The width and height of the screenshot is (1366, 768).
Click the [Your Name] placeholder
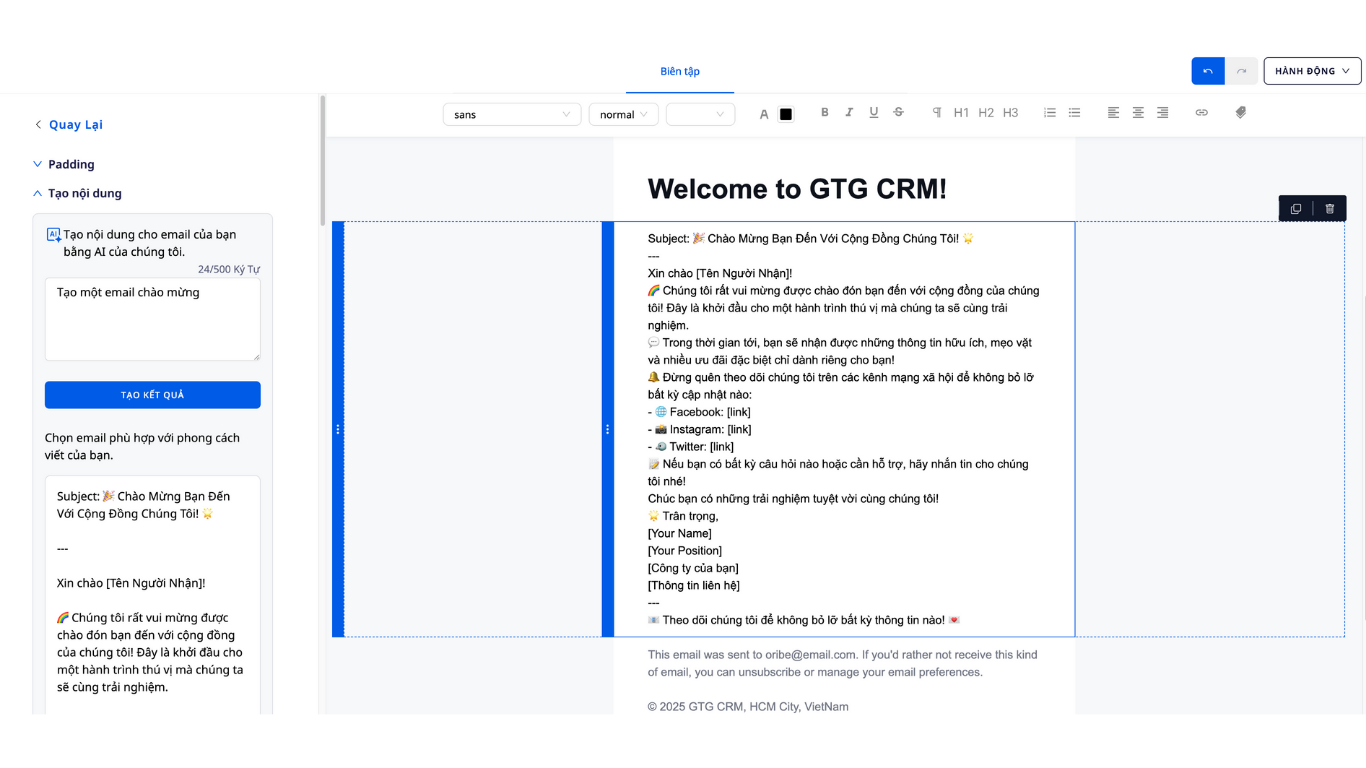[680, 533]
